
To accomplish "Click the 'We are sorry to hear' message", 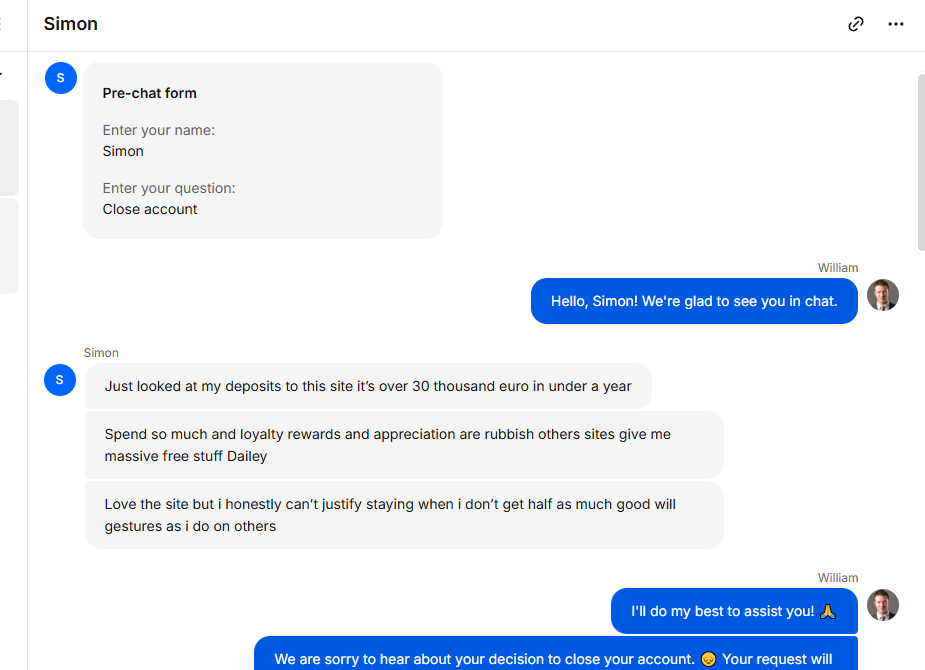I will [x=556, y=653].
